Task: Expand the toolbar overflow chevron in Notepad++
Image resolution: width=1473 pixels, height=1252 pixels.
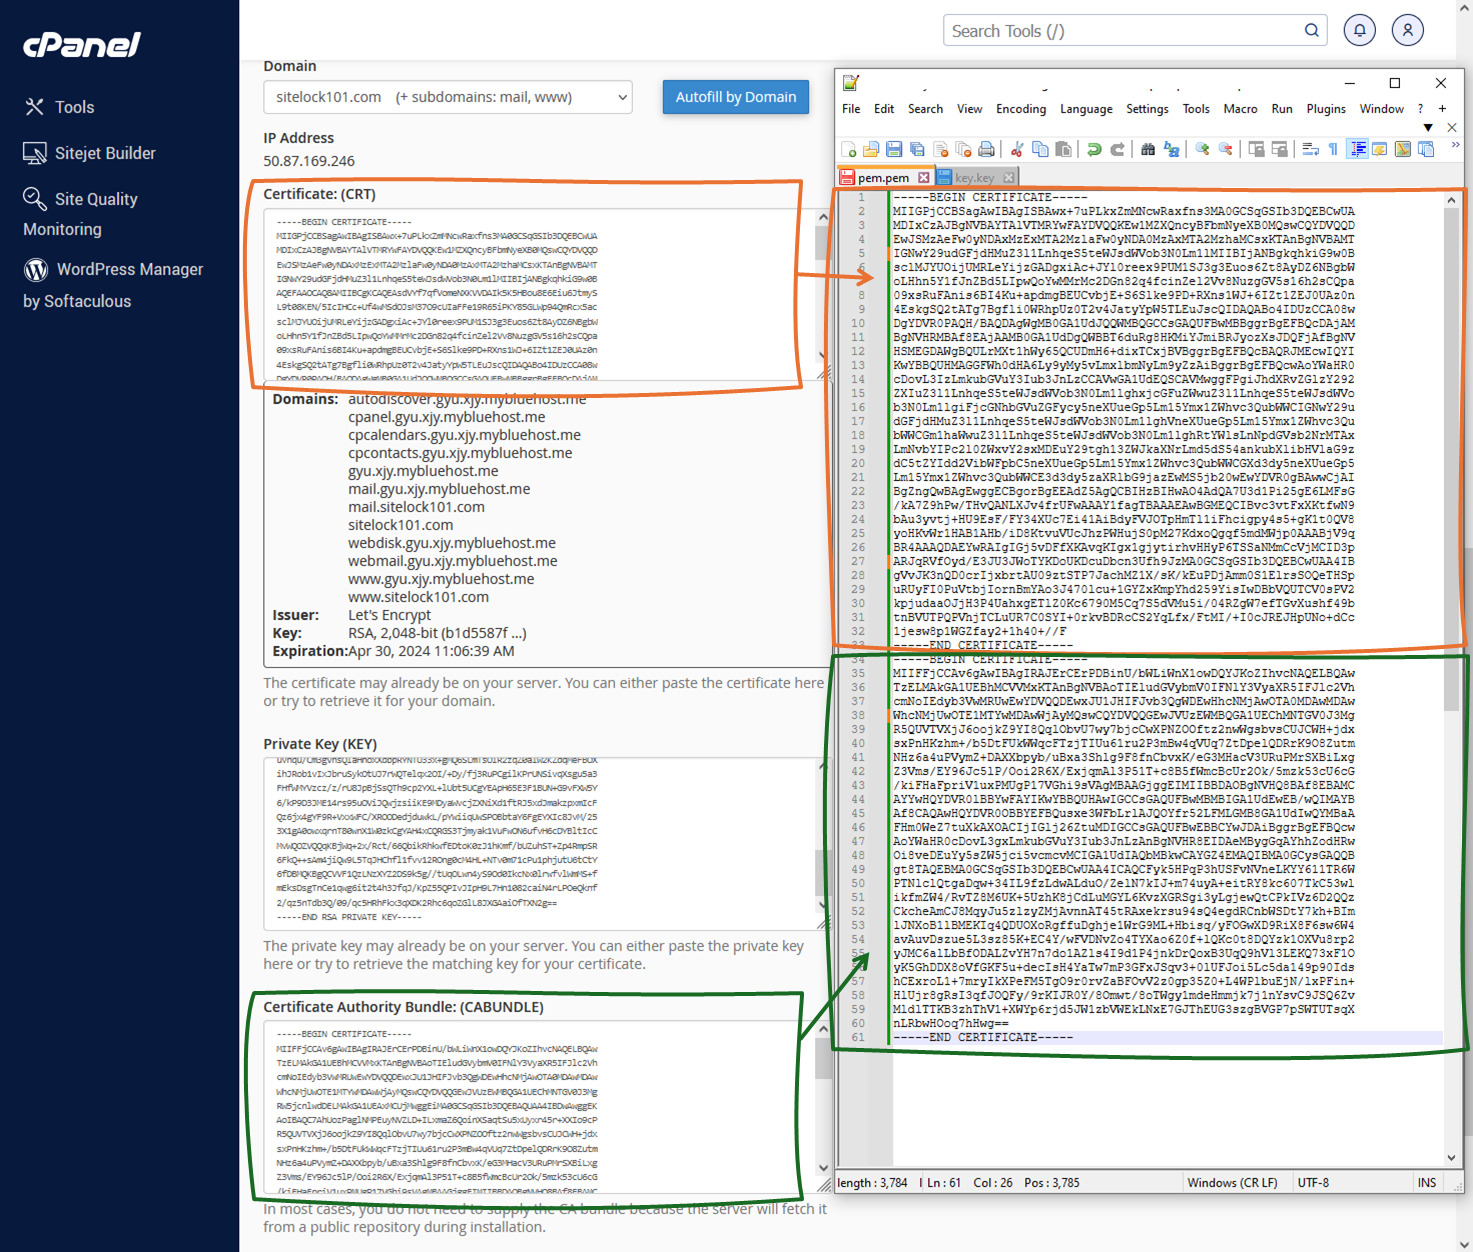Action: pyautogui.click(x=1455, y=145)
